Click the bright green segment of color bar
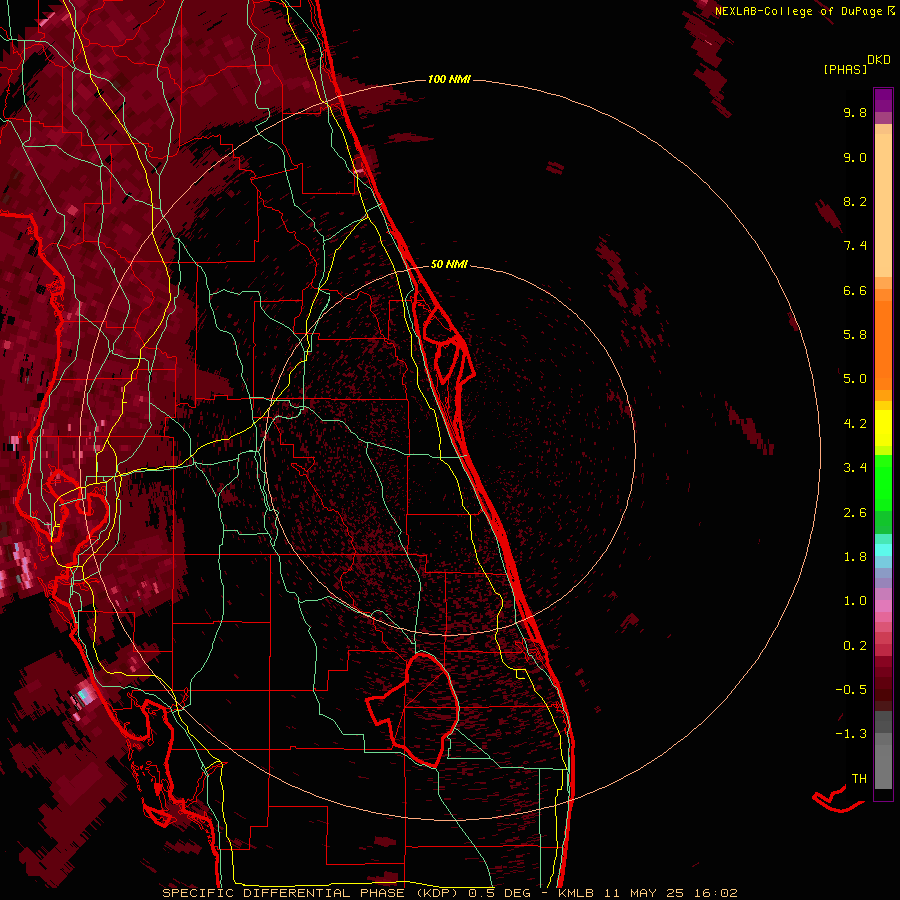Screen dimensions: 900x900 tap(883, 482)
